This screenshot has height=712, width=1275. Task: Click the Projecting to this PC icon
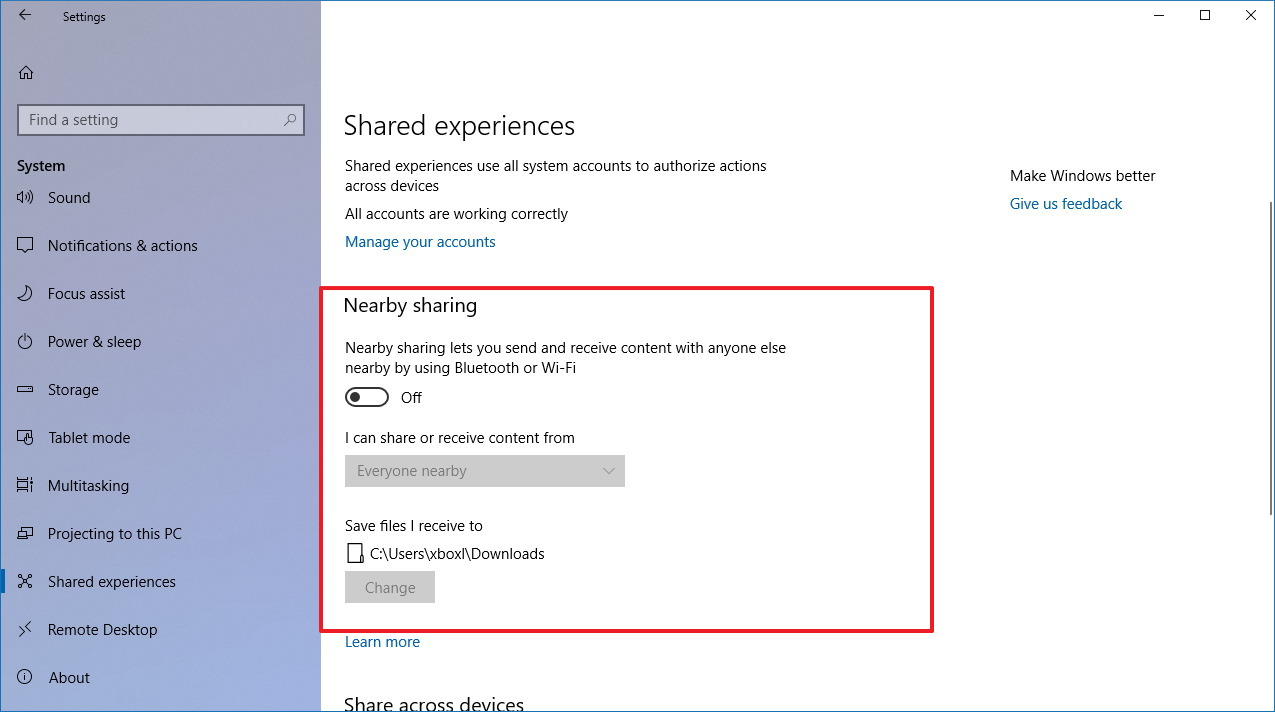coord(26,534)
